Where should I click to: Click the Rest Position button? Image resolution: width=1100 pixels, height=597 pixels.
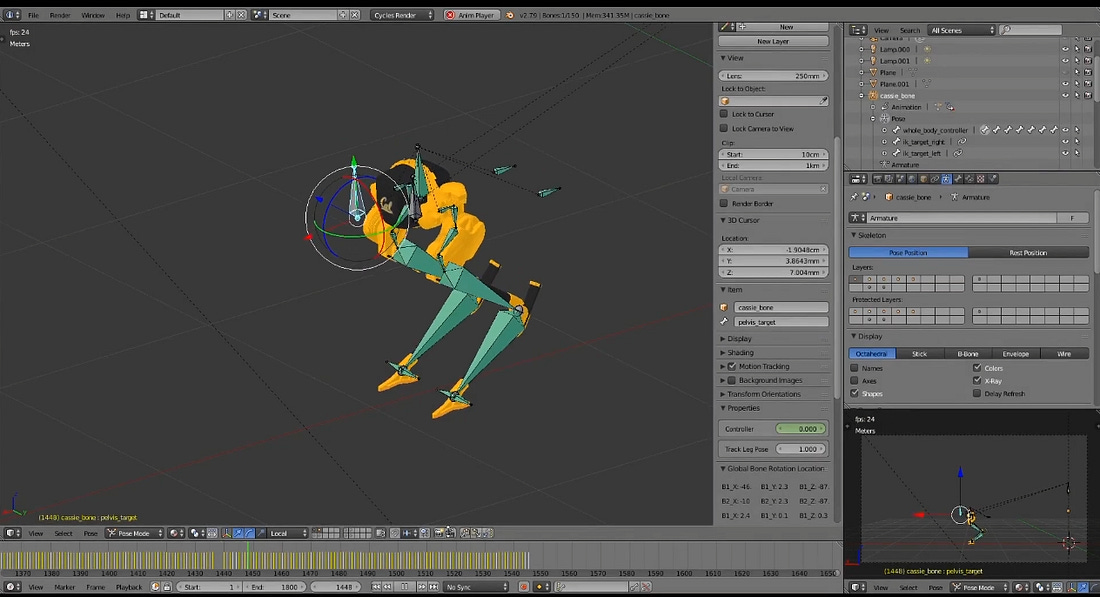click(x=1028, y=253)
